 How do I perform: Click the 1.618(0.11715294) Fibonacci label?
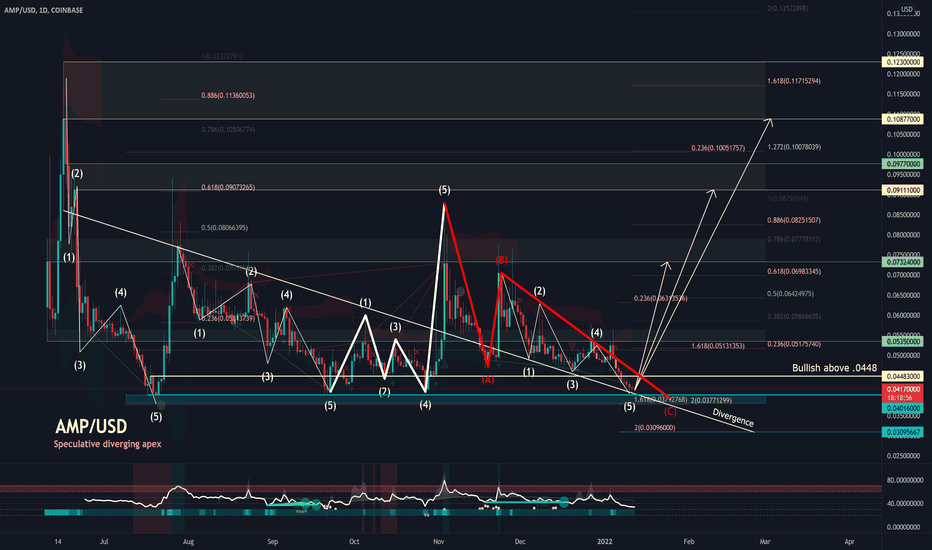point(794,81)
